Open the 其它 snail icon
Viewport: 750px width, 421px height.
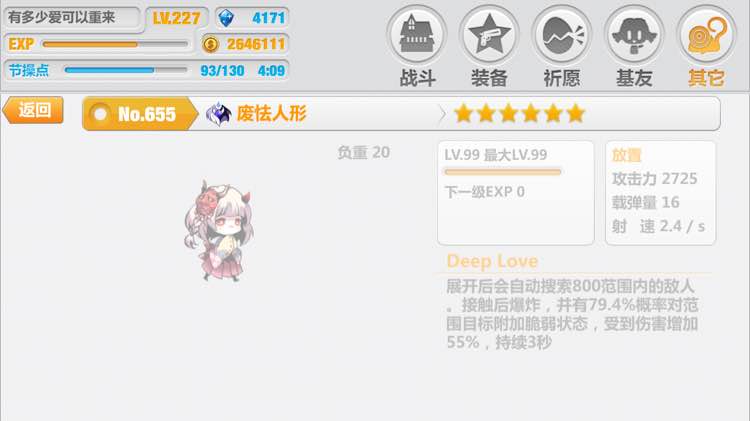(x=707, y=34)
